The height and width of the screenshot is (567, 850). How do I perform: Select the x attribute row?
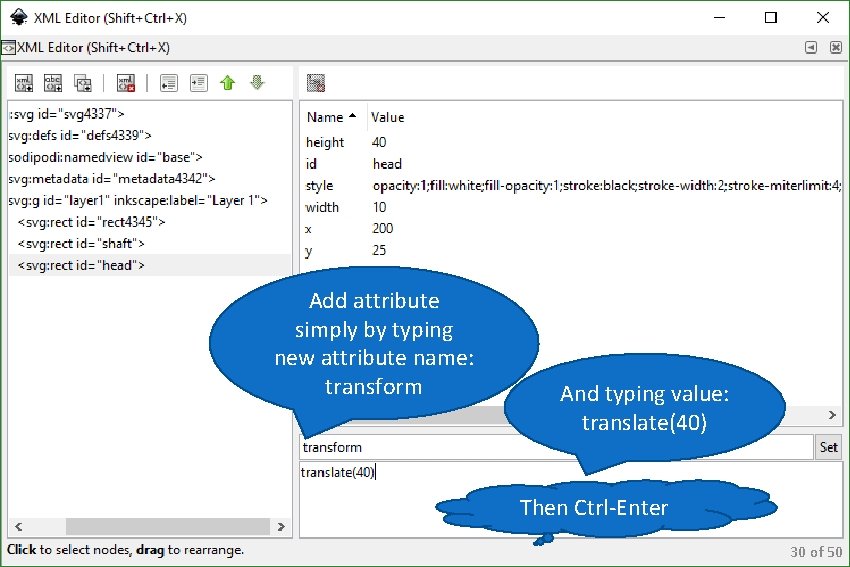tap(571, 229)
